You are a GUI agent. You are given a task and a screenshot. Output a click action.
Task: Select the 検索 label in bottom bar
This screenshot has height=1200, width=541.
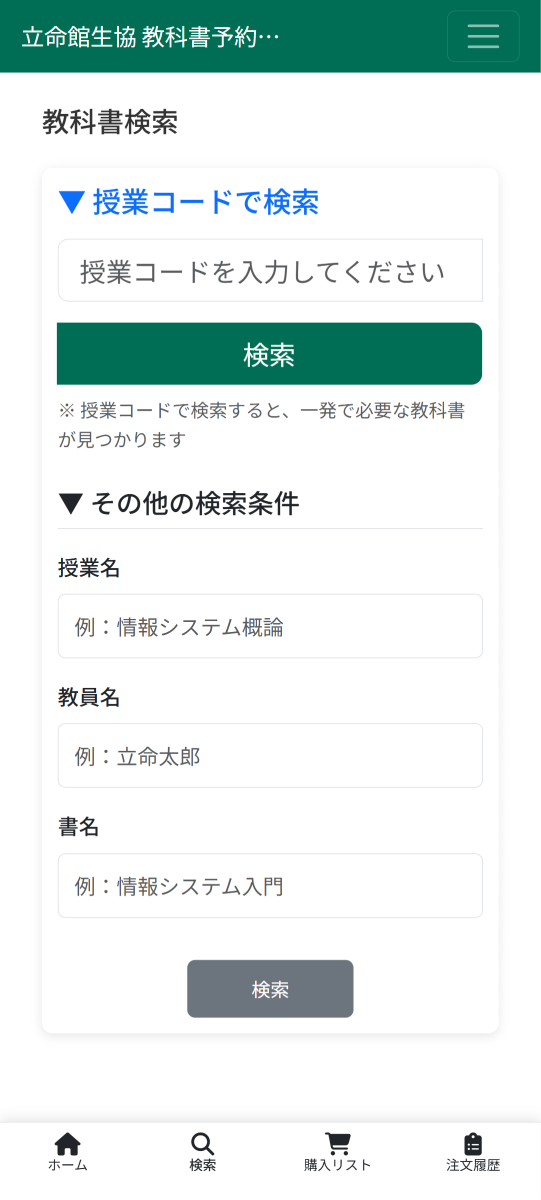click(x=203, y=1166)
